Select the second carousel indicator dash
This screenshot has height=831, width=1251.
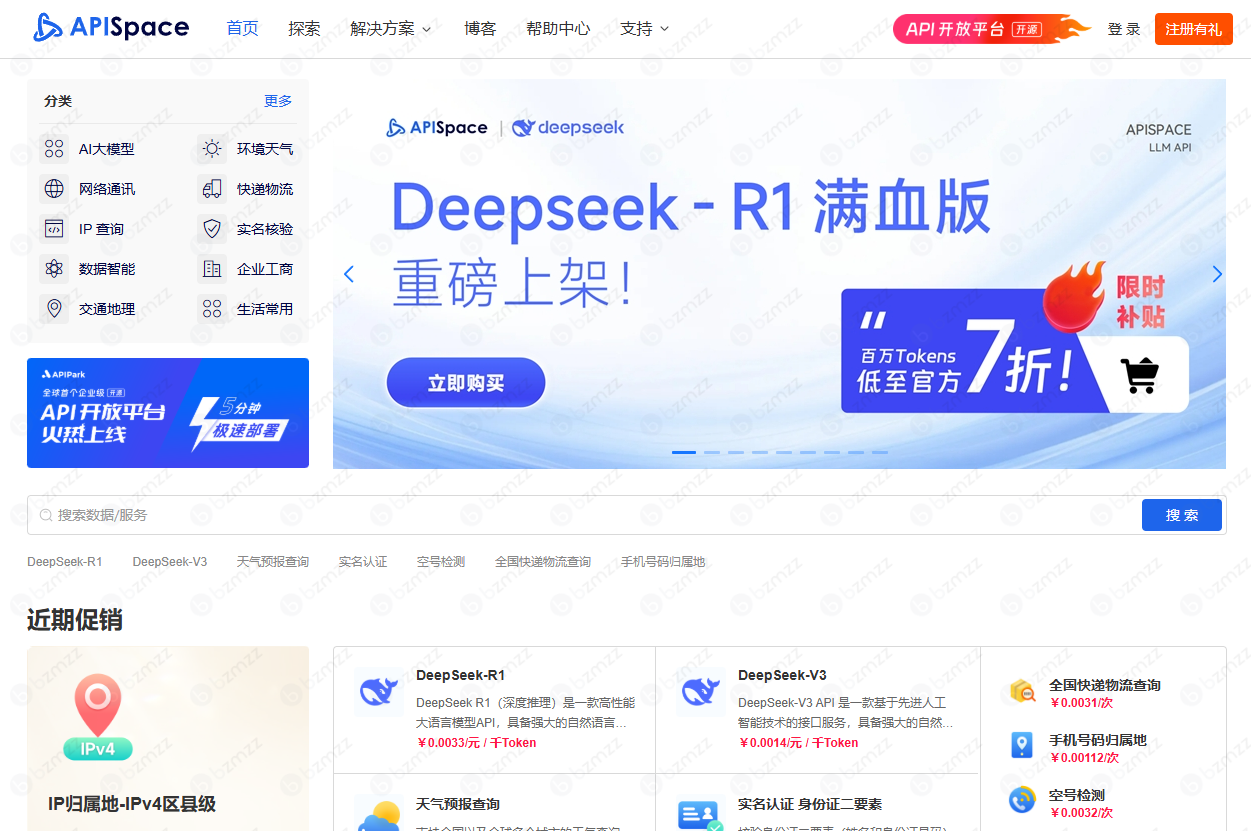712,452
